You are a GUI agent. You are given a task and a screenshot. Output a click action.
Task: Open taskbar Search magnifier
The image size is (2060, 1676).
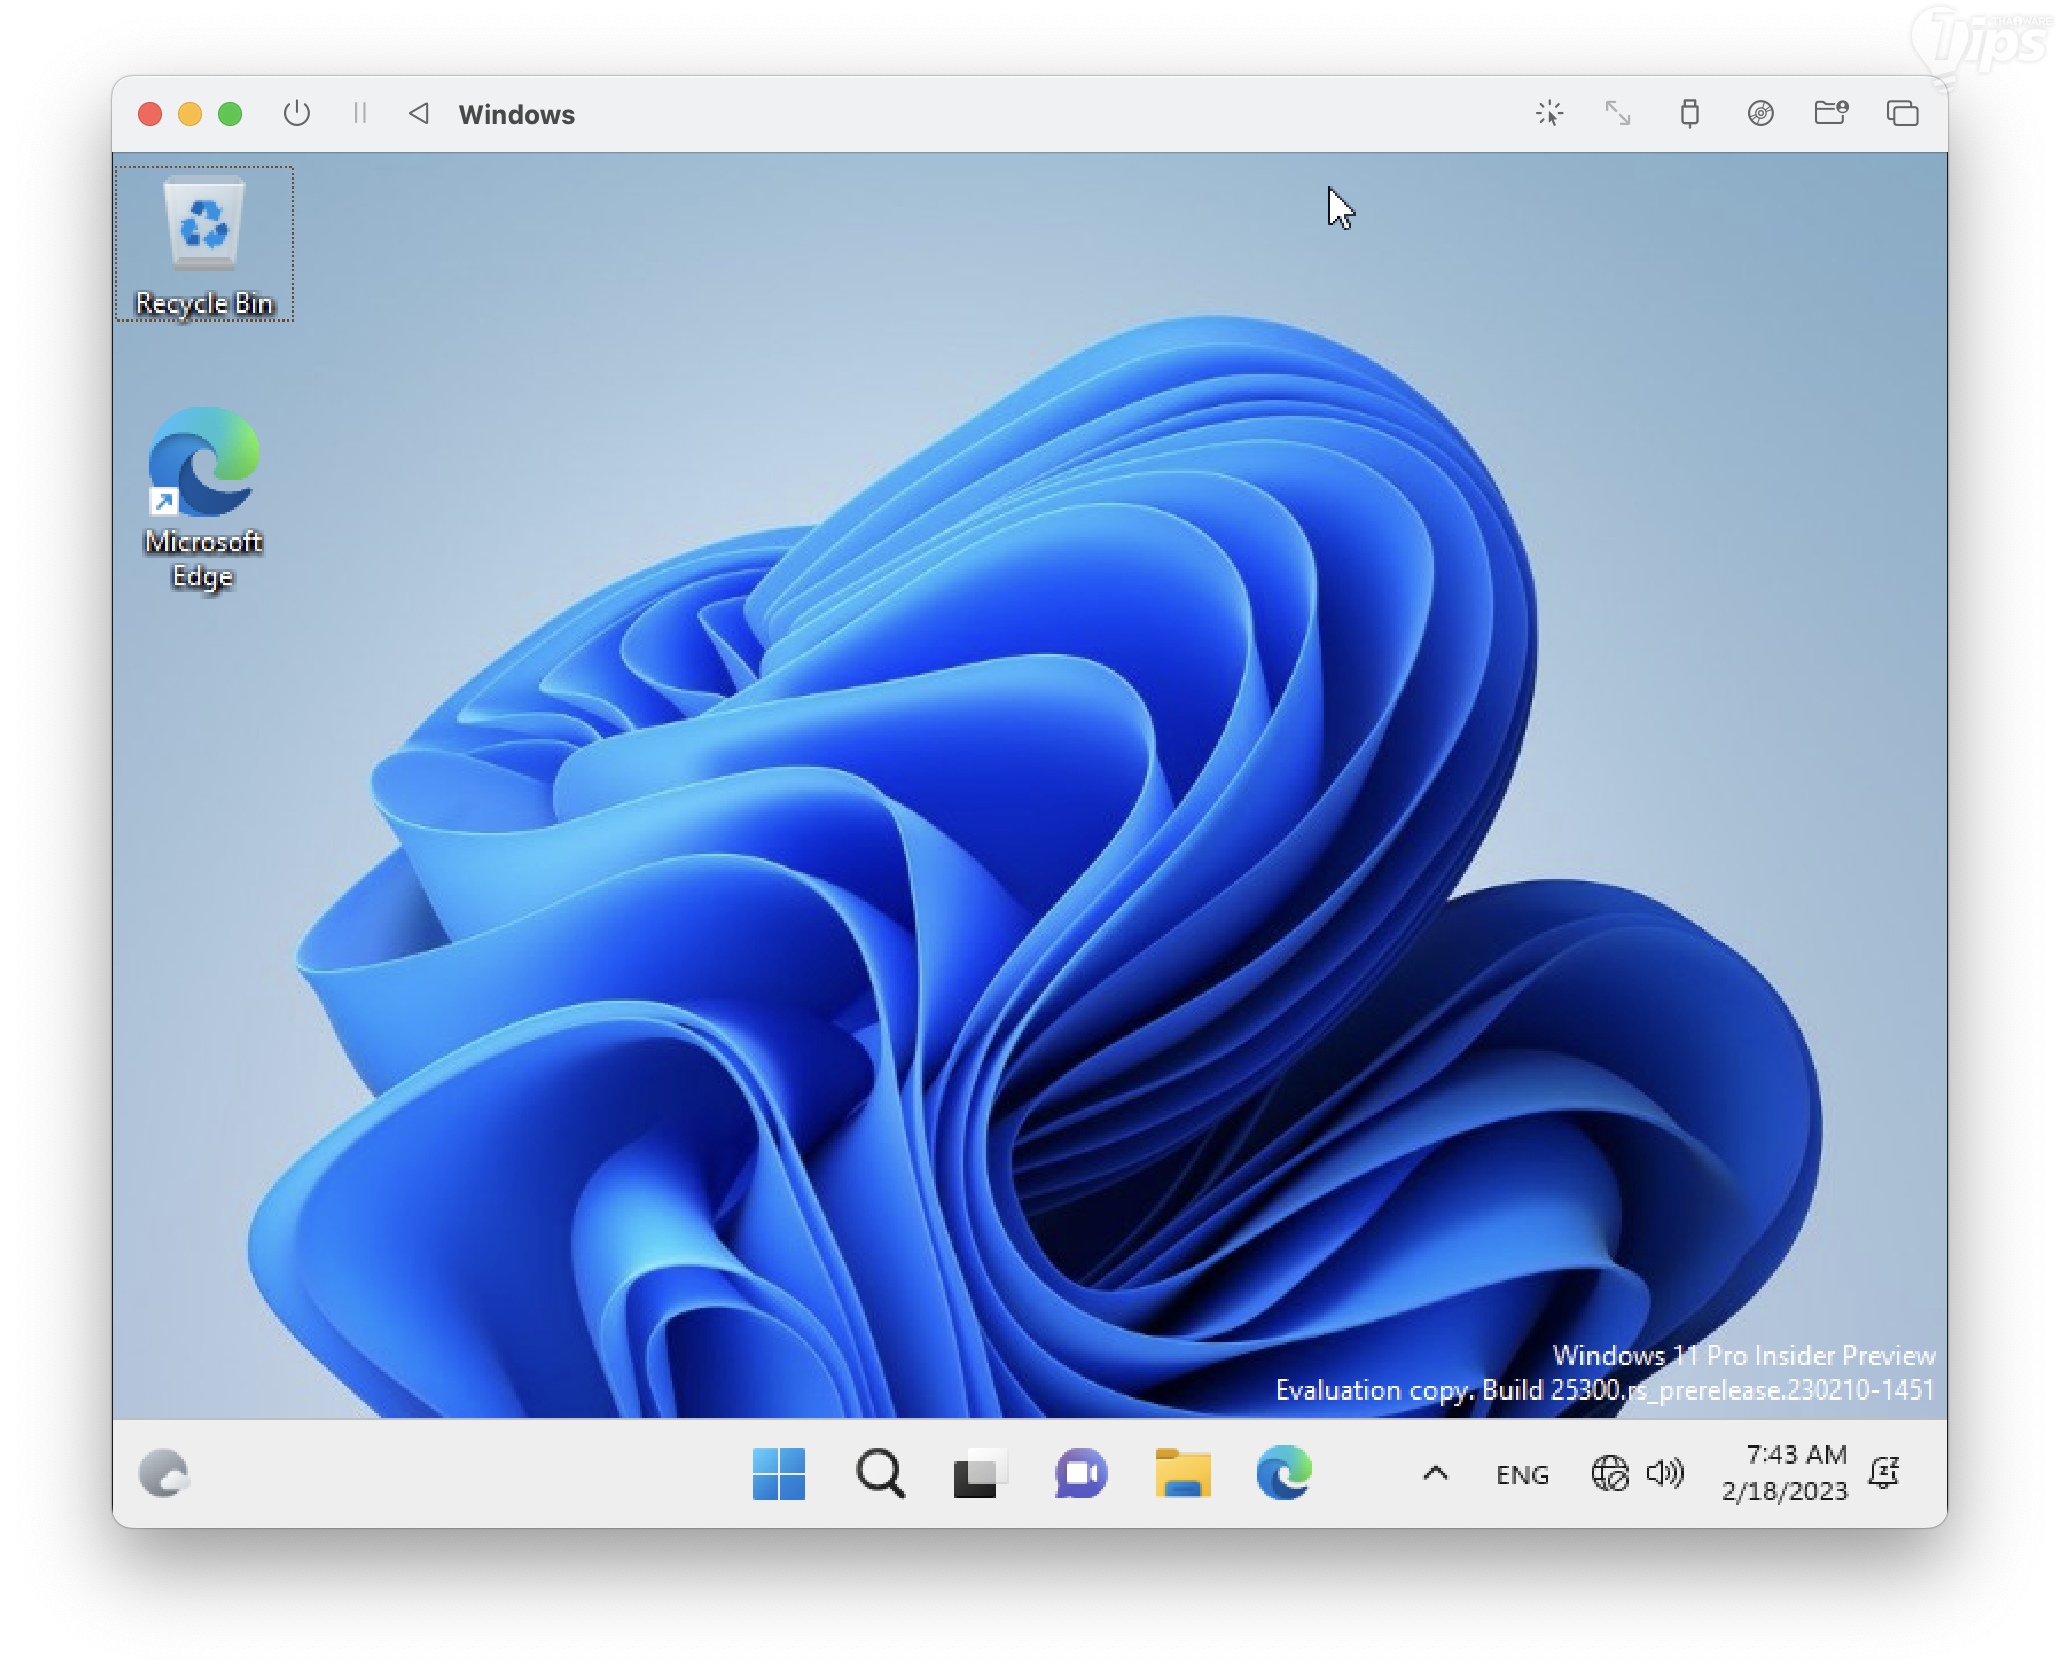pyautogui.click(x=880, y=1473)
